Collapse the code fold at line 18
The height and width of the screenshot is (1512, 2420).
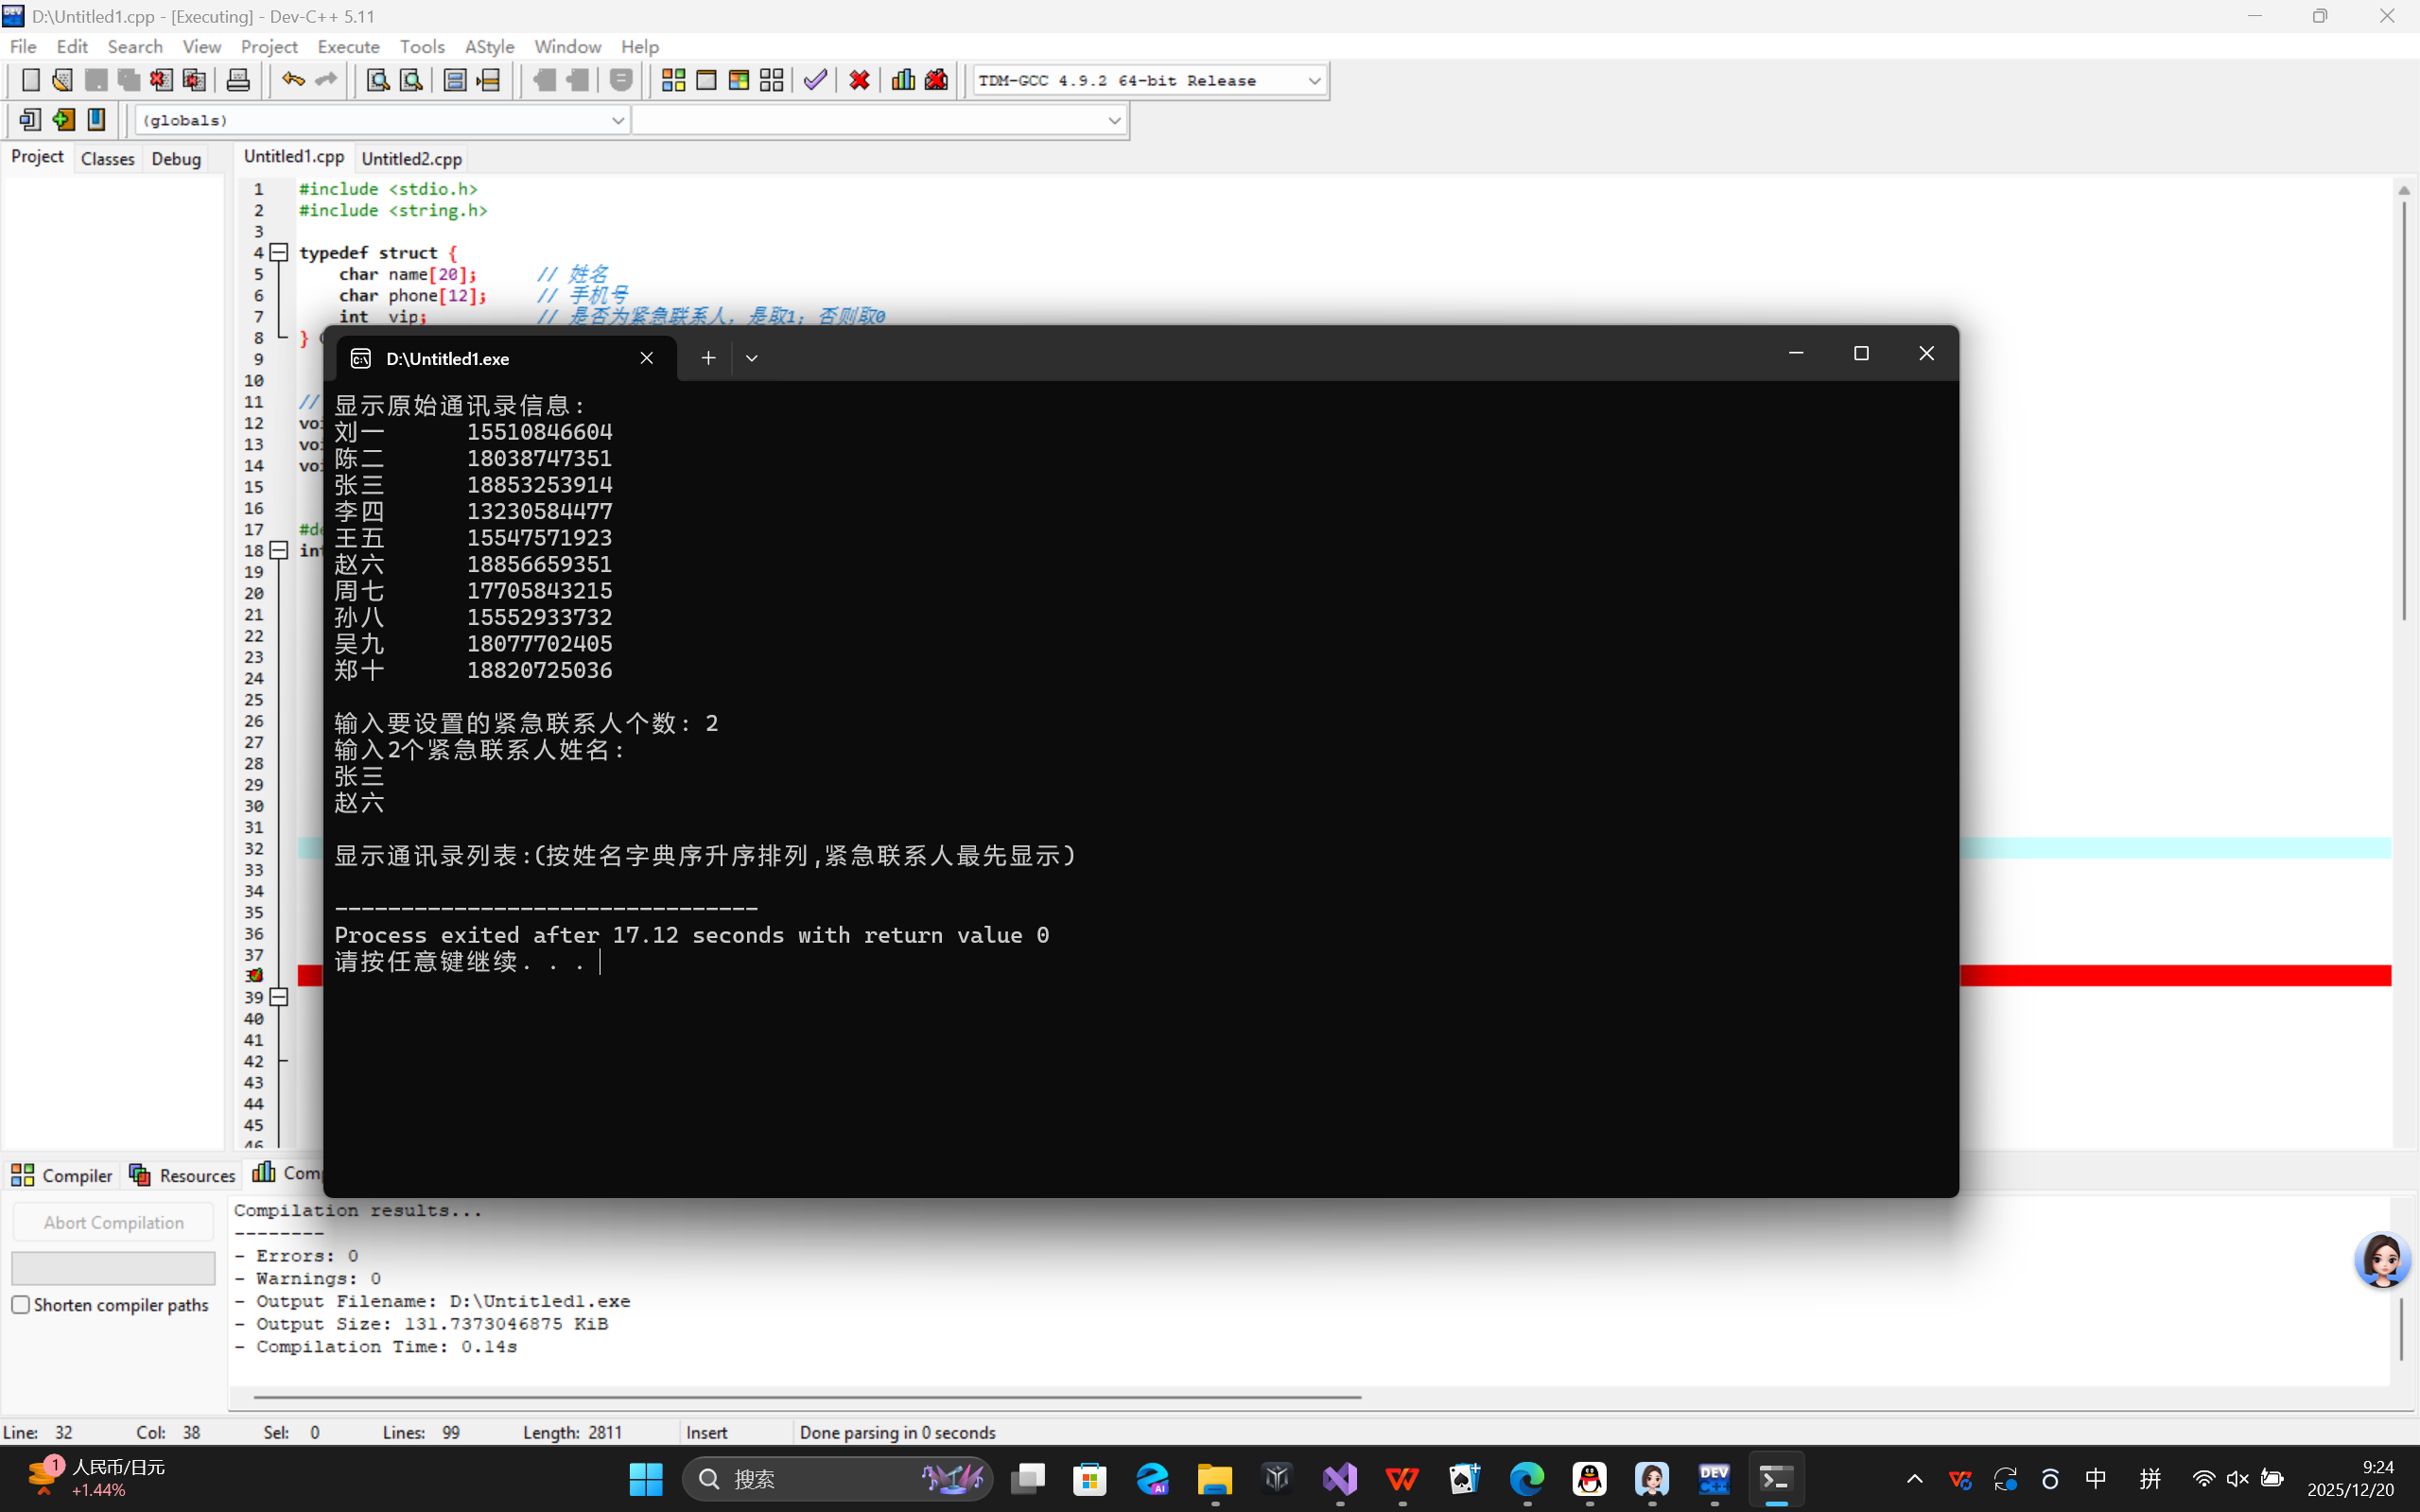280,551
